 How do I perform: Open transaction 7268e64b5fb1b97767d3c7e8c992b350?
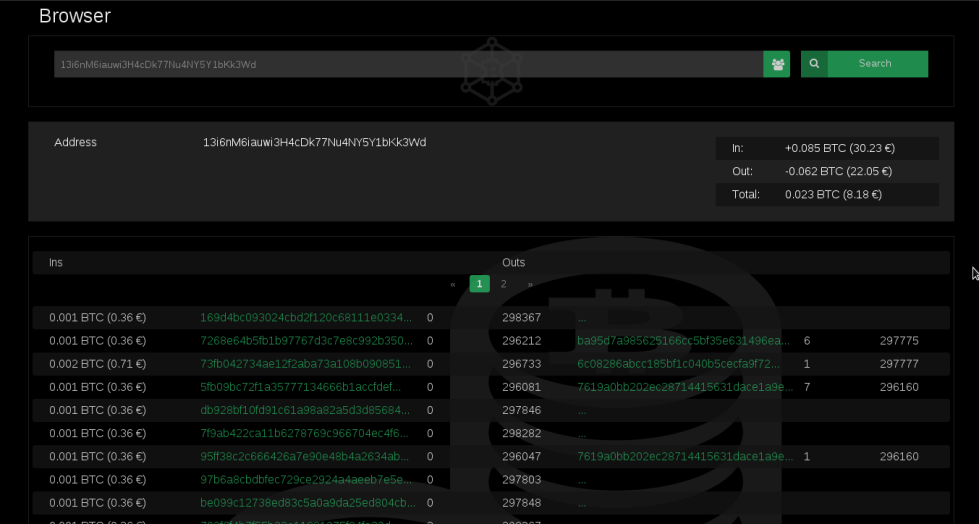(306, 341)
